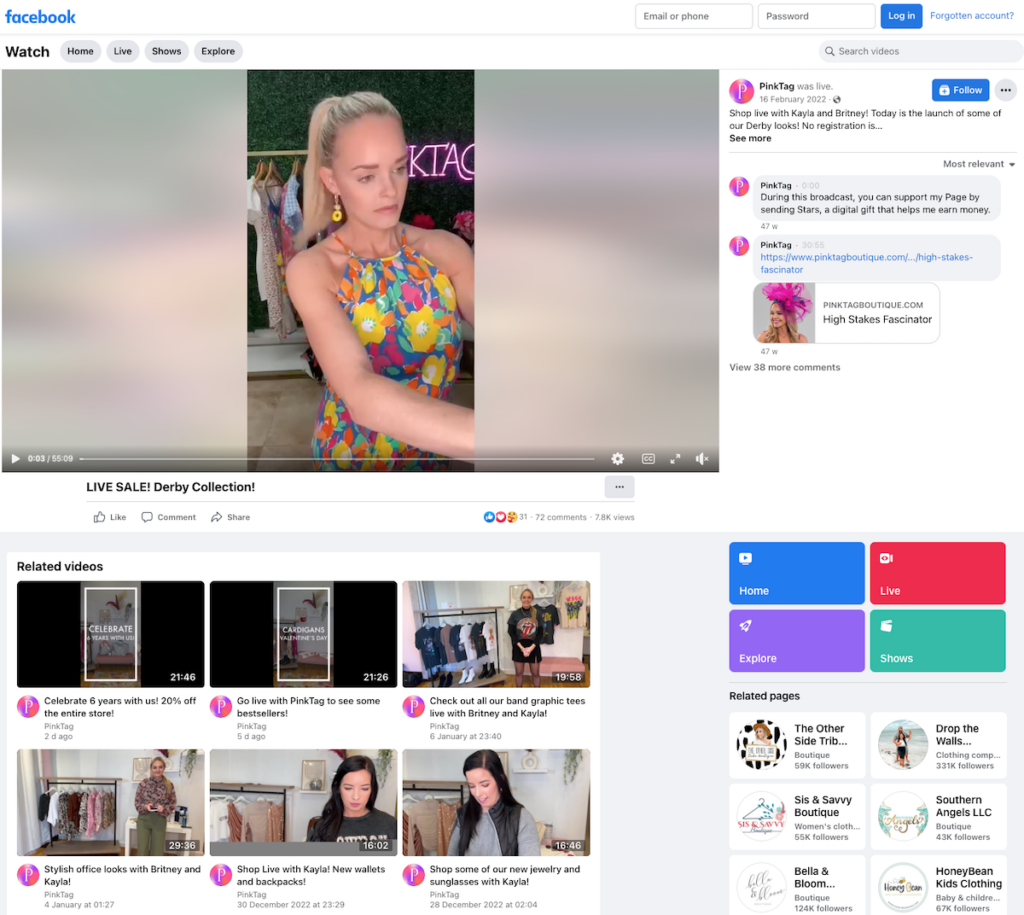Unmute the video sound

click(702, 458)
